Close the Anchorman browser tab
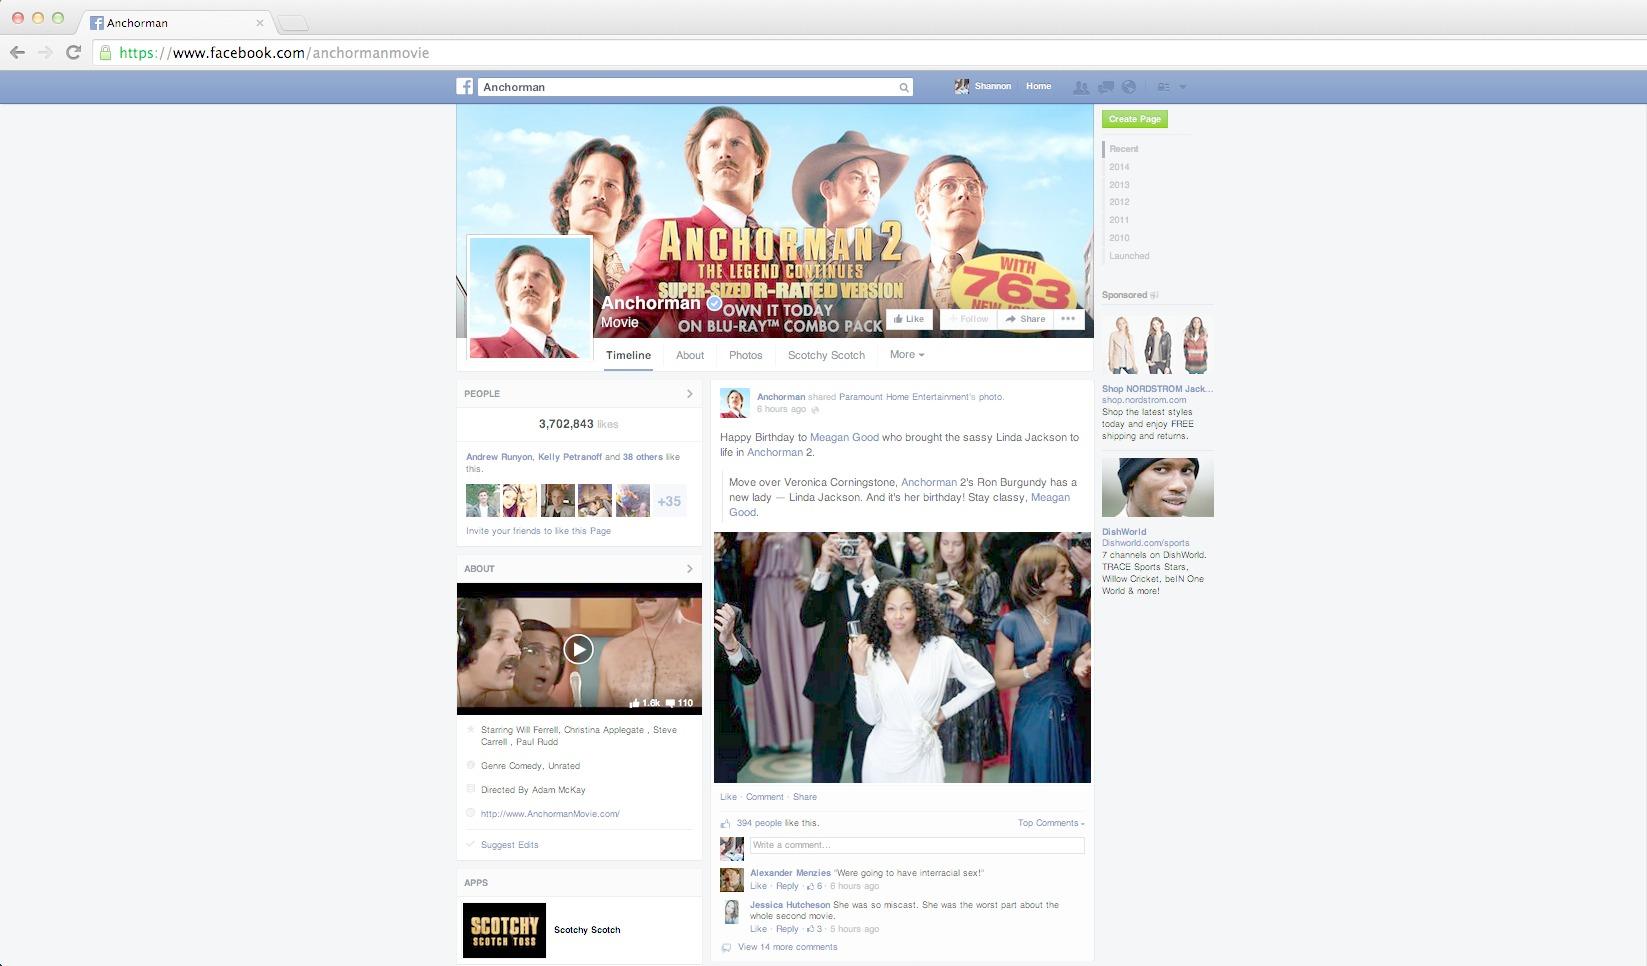Image resolution: width=1647 pixels, height=966 pixels. click(260, 22)
